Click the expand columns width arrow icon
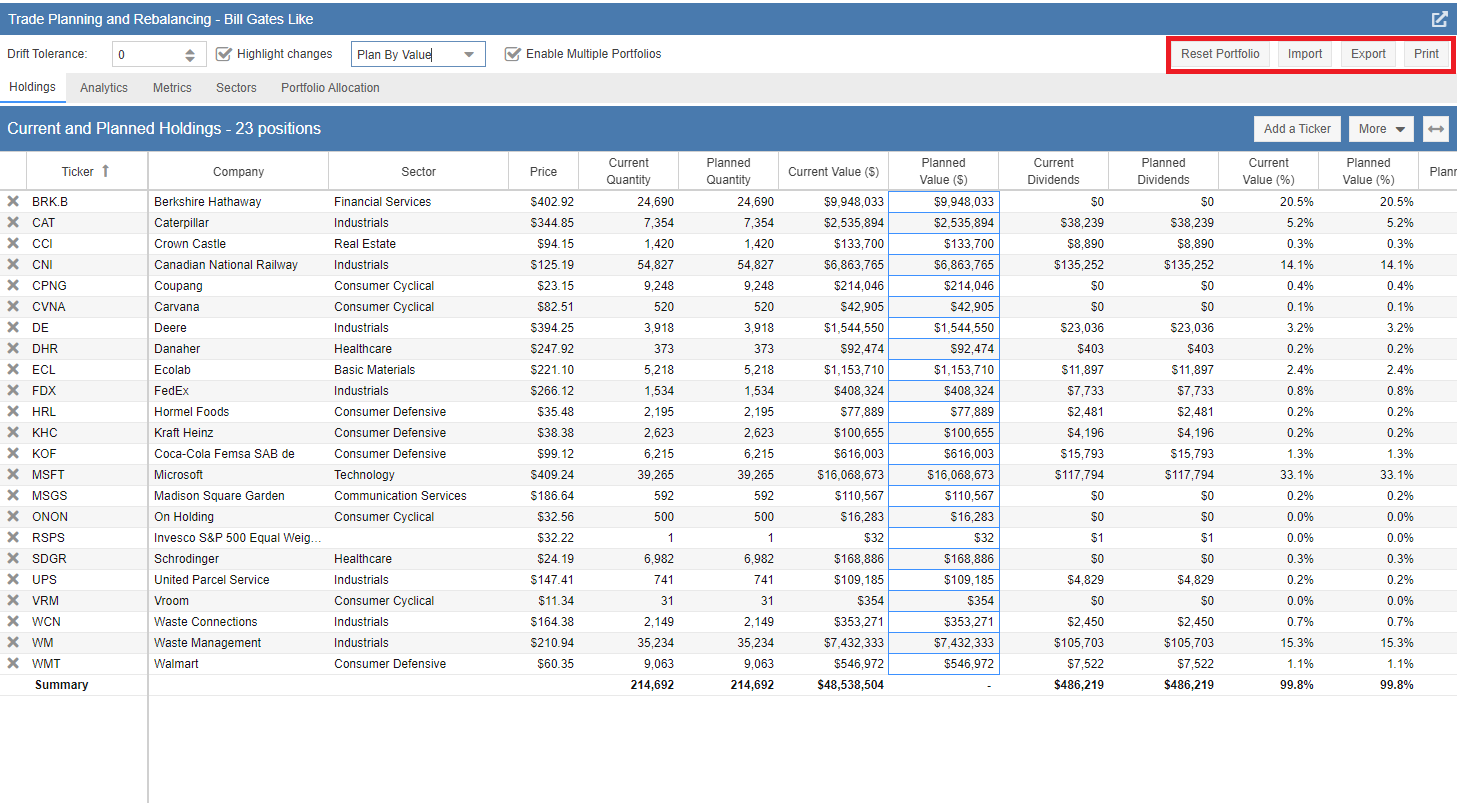Viewport: 1457px width, 803px height. coord(1436,129)
